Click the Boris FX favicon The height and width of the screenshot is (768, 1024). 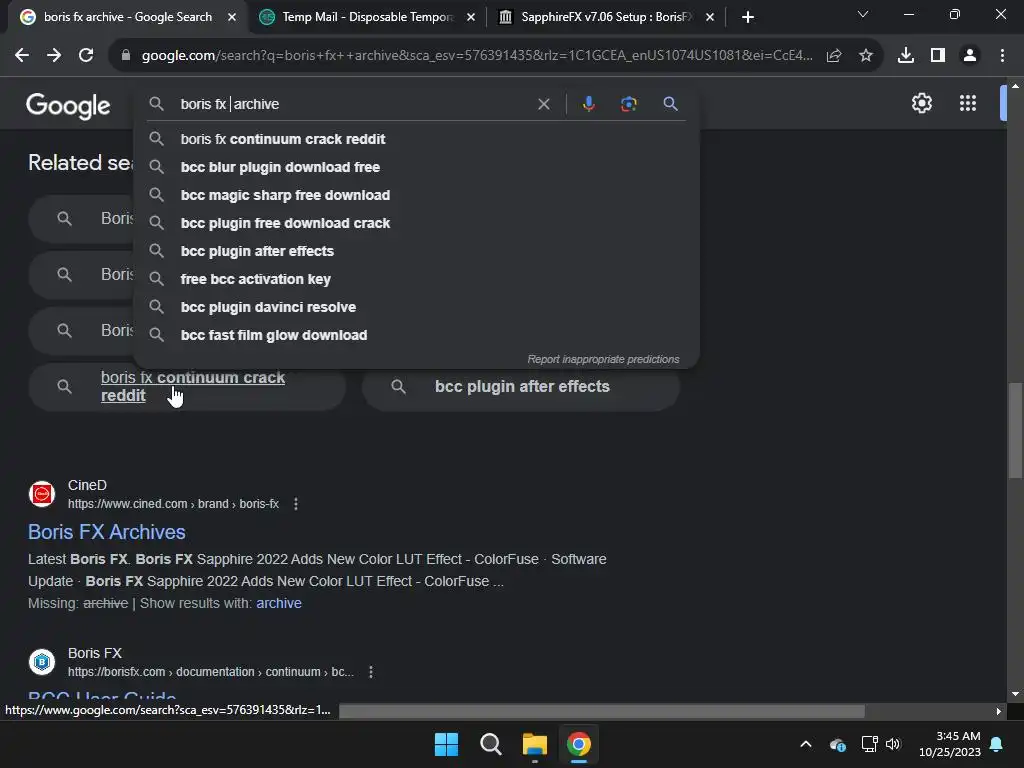point(42,662)
